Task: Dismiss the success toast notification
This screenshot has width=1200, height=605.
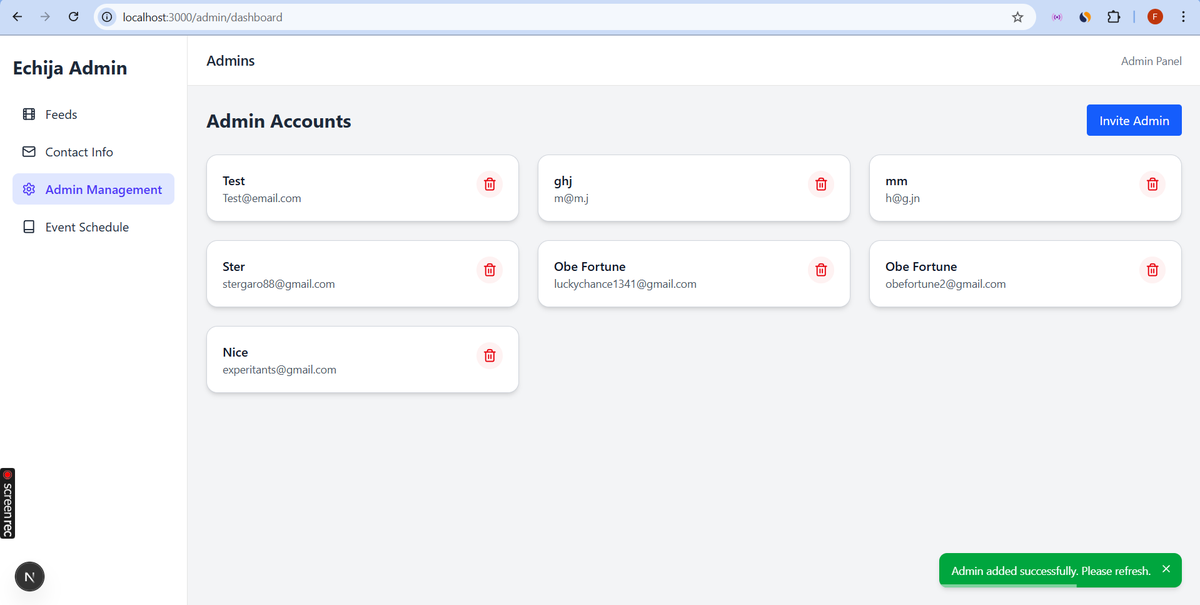Action: pyautogui.click(x=1166, y=569)
